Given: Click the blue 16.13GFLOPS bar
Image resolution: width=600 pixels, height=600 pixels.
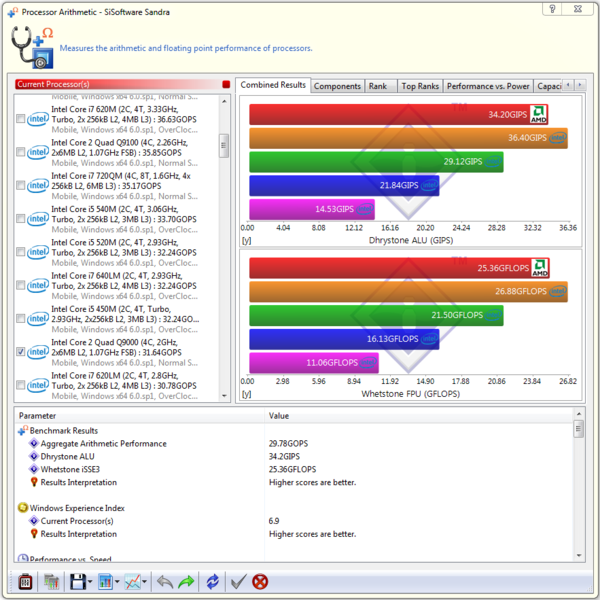Looking at the screenshot, I should [x=344, y=339].
